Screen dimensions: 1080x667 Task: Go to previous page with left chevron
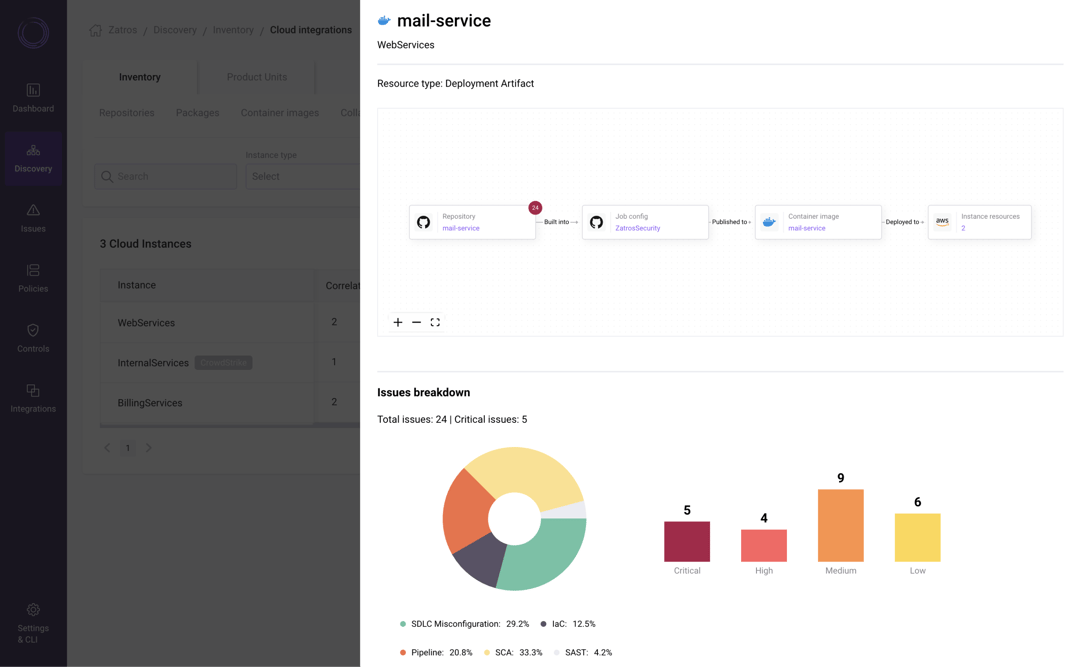click(107, 447)
